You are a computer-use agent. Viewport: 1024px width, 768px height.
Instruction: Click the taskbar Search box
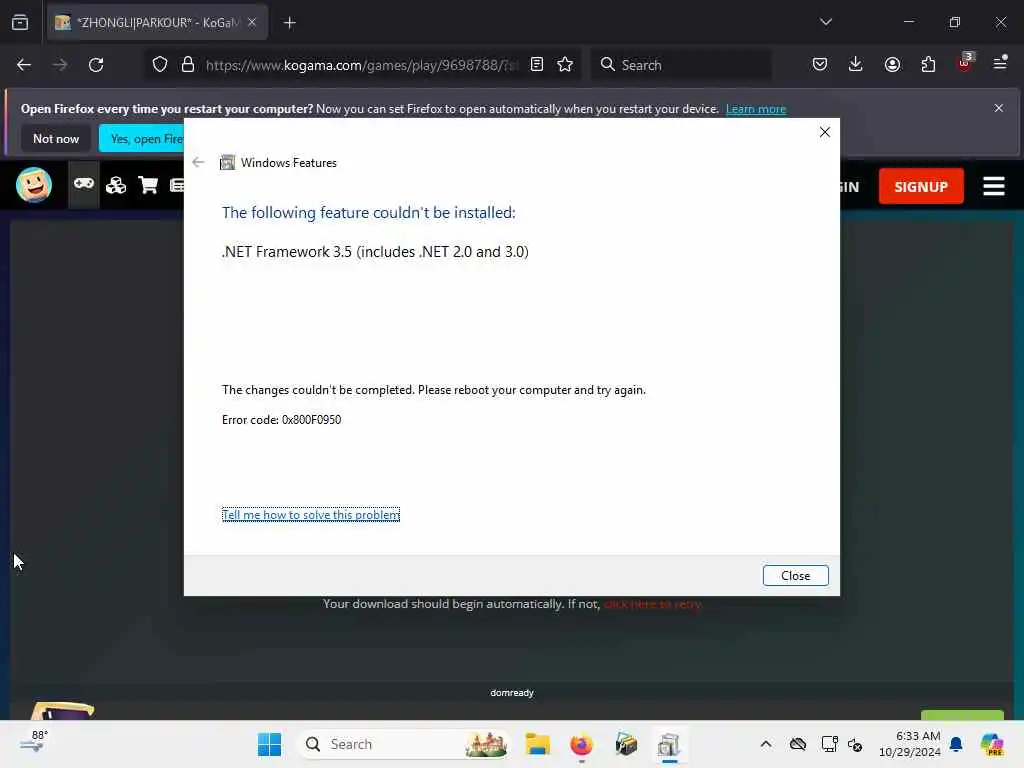[404, 744]
